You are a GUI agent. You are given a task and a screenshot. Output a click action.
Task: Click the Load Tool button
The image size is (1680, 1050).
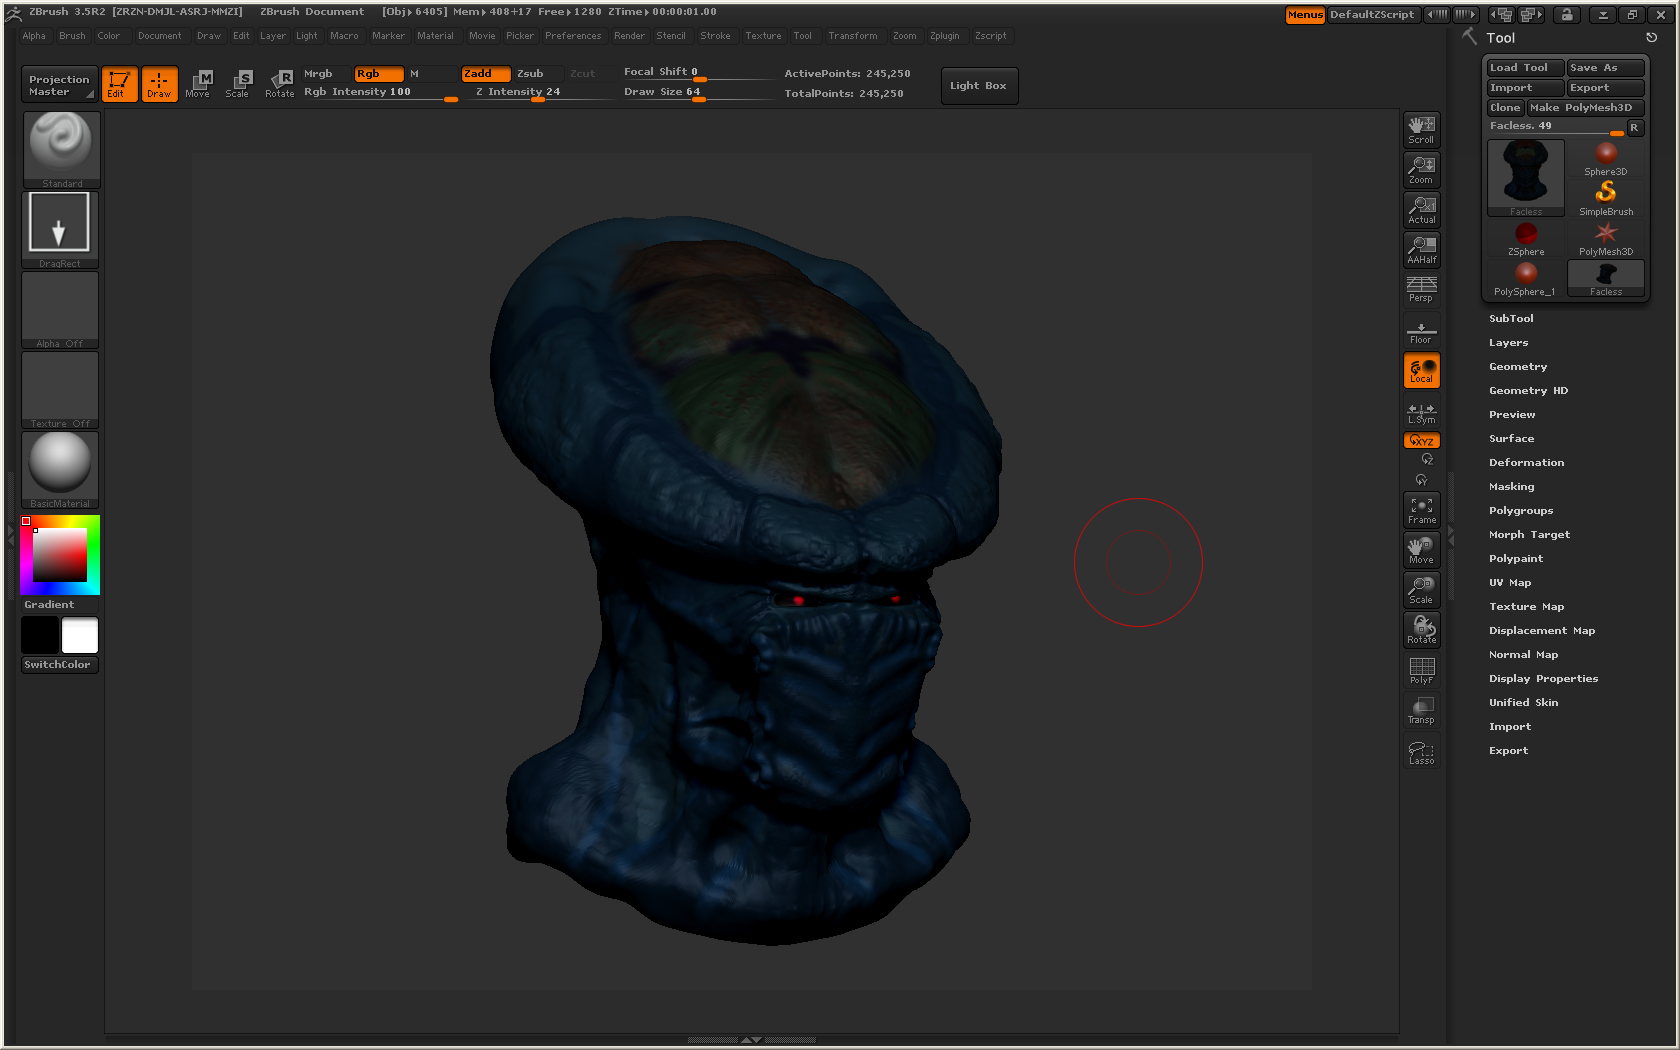click(1524, 68)
